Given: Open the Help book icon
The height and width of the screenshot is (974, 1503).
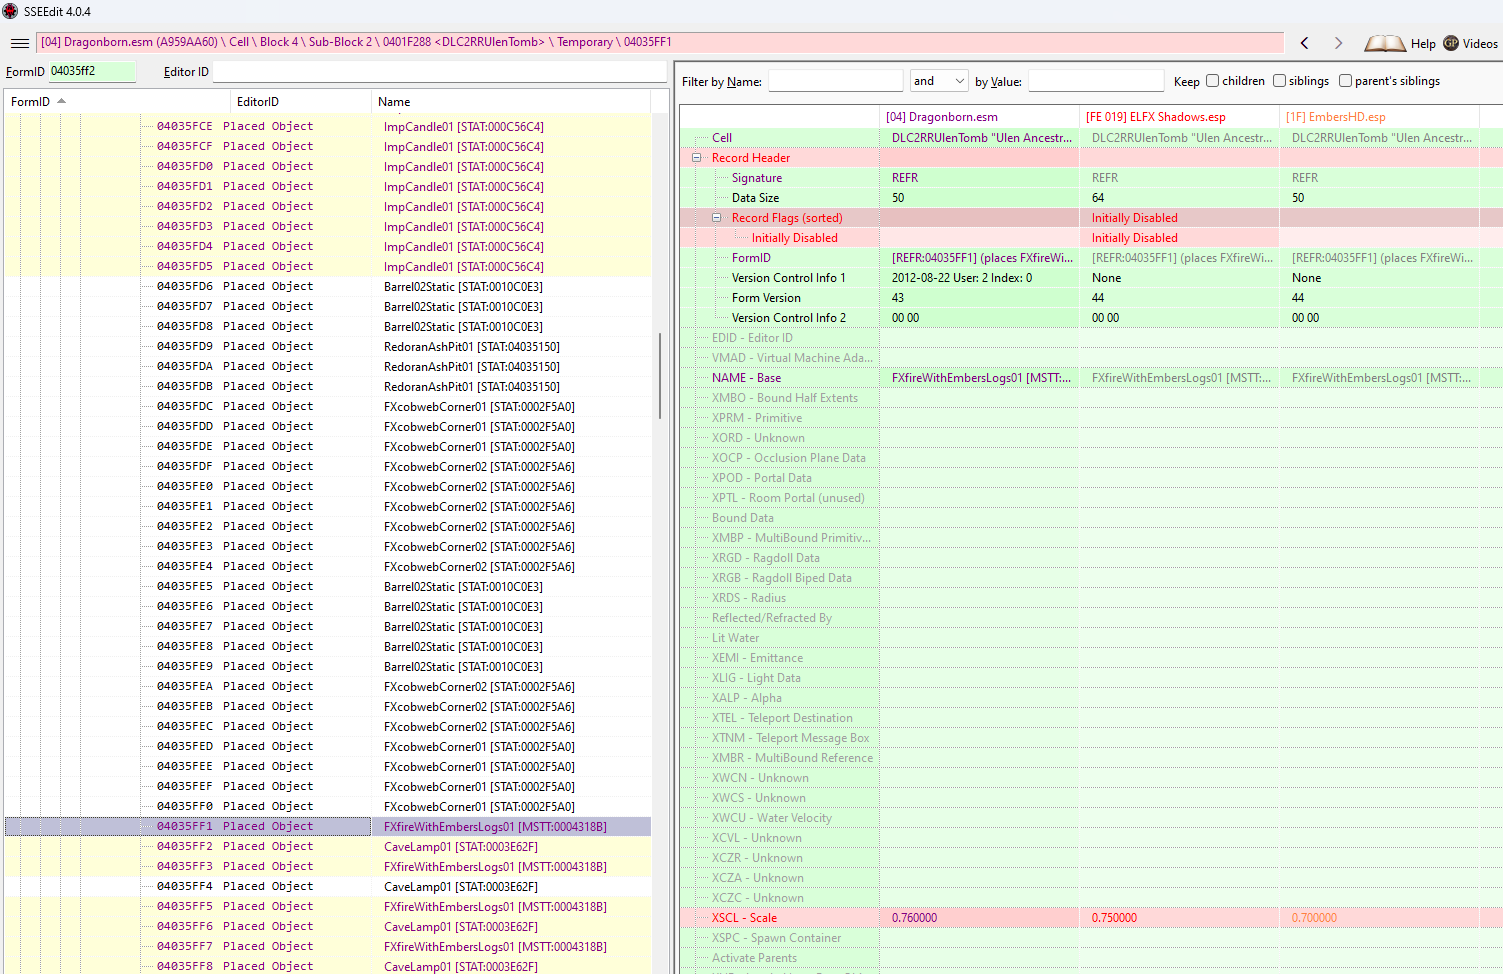Looking at the screenshot, I should coord(1385,43).
